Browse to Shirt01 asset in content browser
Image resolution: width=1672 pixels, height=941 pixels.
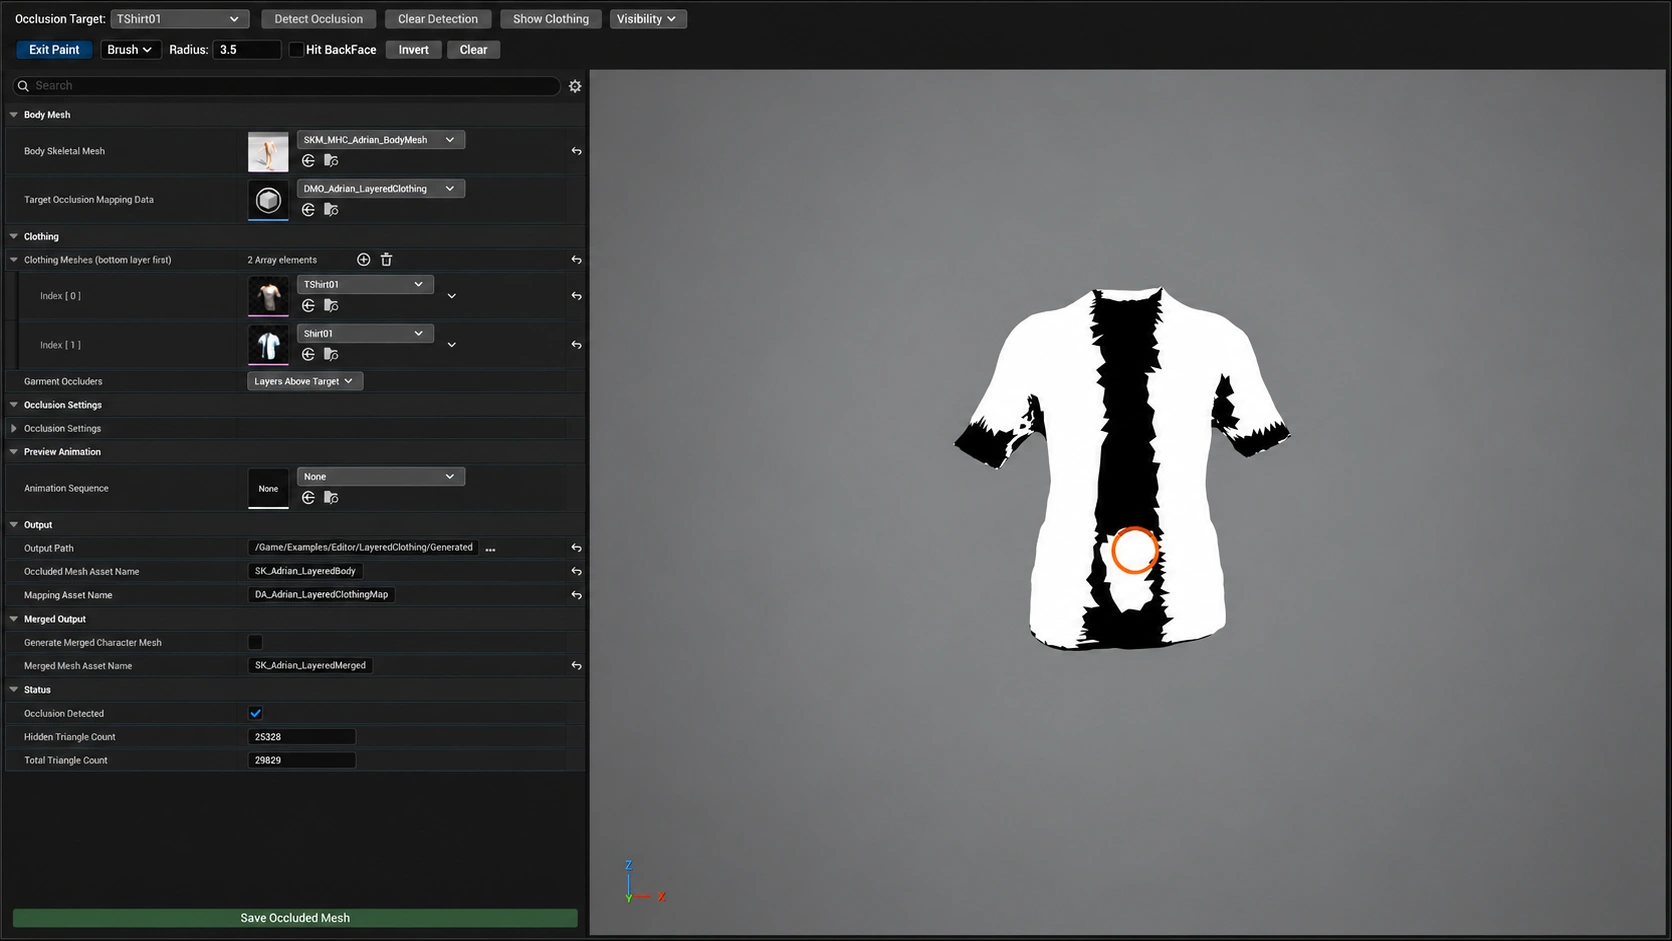331,355
